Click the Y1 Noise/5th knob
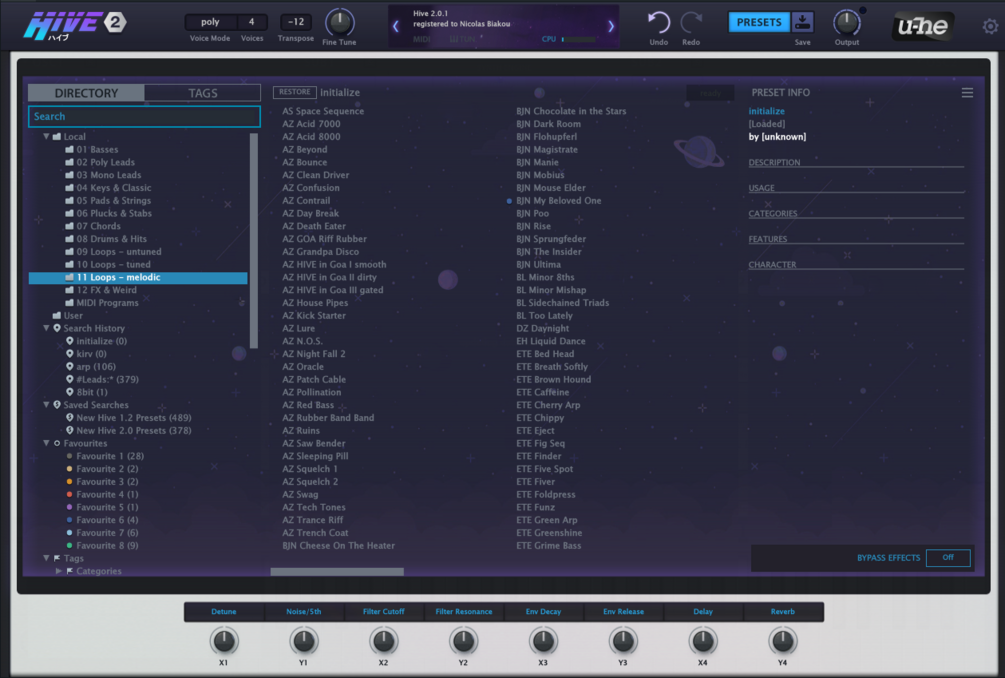The image size is (1005, 678). coord(303,640)
